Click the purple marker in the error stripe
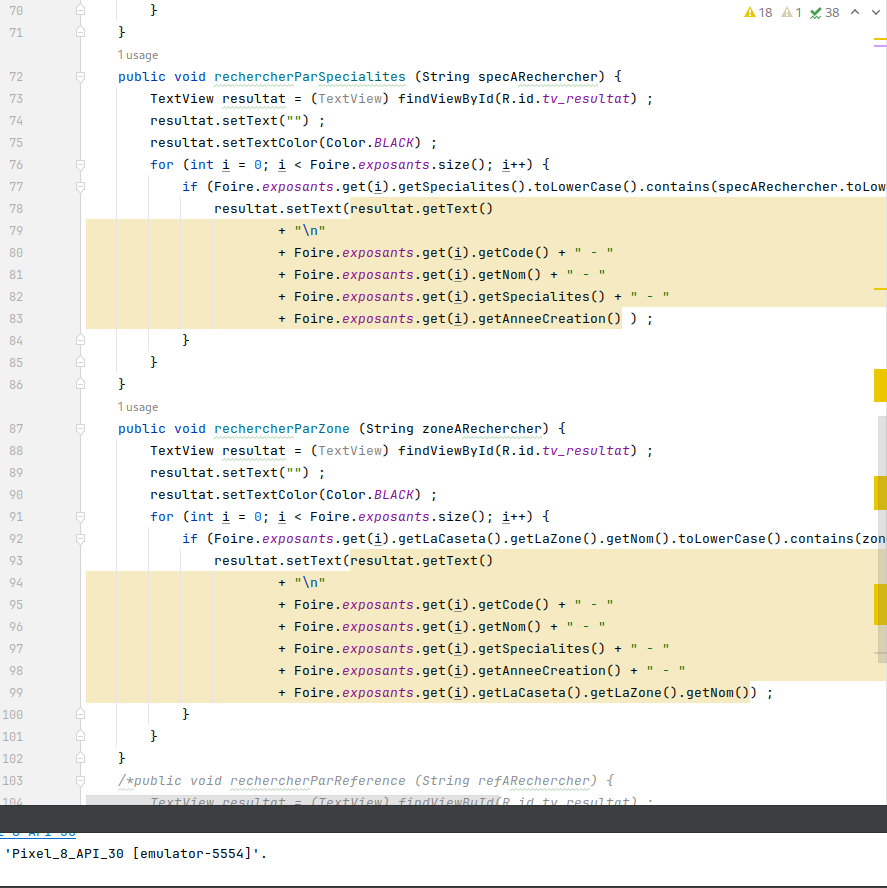Screen dimensions: 887x888 (x=880, y=43)
